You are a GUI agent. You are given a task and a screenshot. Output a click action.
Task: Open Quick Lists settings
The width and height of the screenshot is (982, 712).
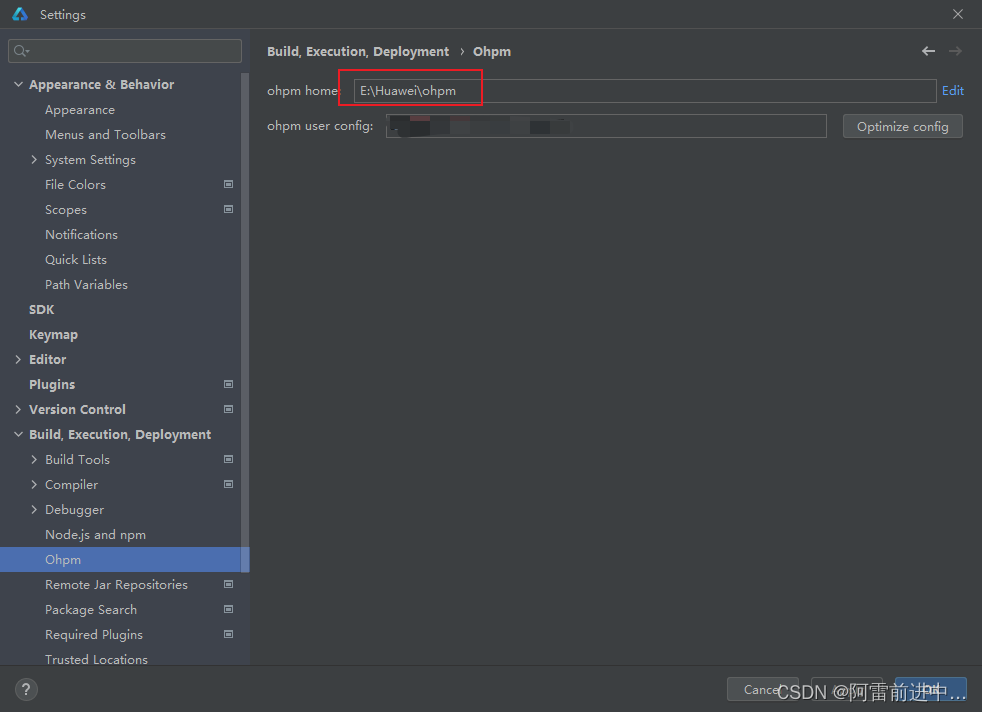click(76, 259)
